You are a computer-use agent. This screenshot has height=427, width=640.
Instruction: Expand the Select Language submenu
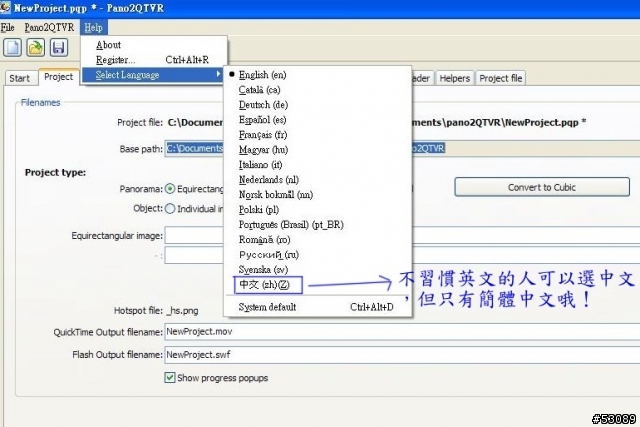(153, 75)
